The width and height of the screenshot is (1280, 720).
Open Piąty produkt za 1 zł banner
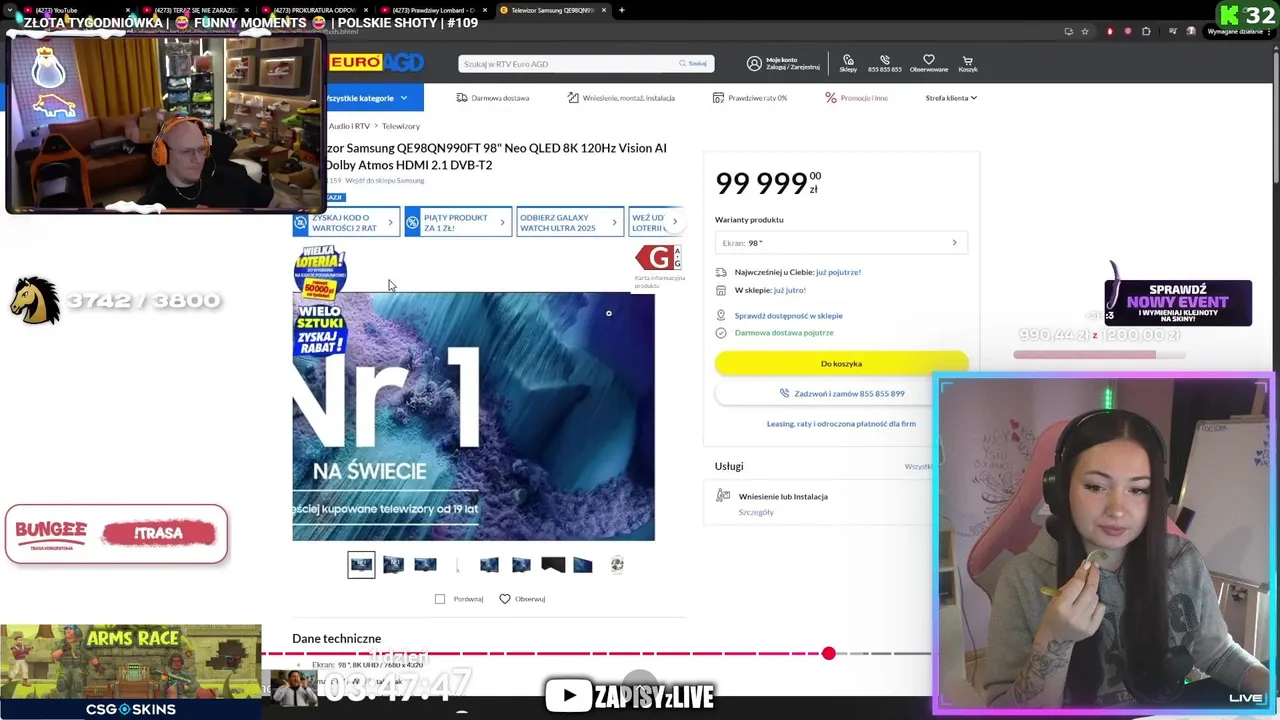458,222
